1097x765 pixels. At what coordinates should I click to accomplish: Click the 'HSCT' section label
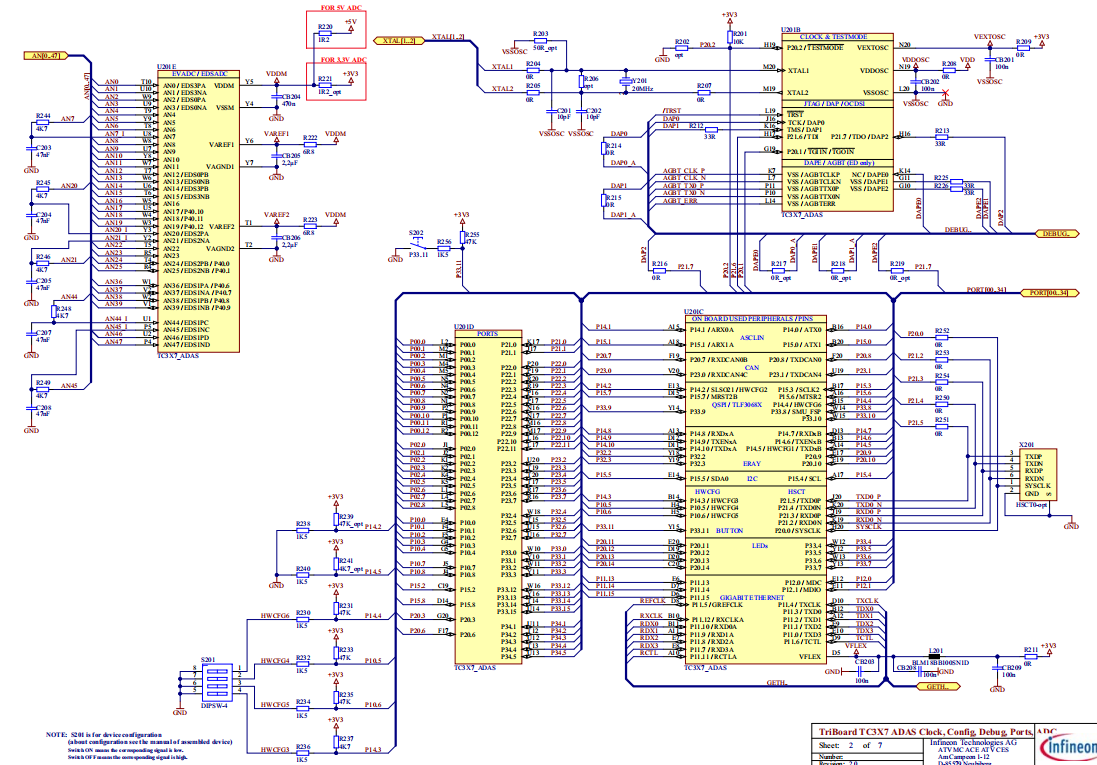[x=796, y=492]
